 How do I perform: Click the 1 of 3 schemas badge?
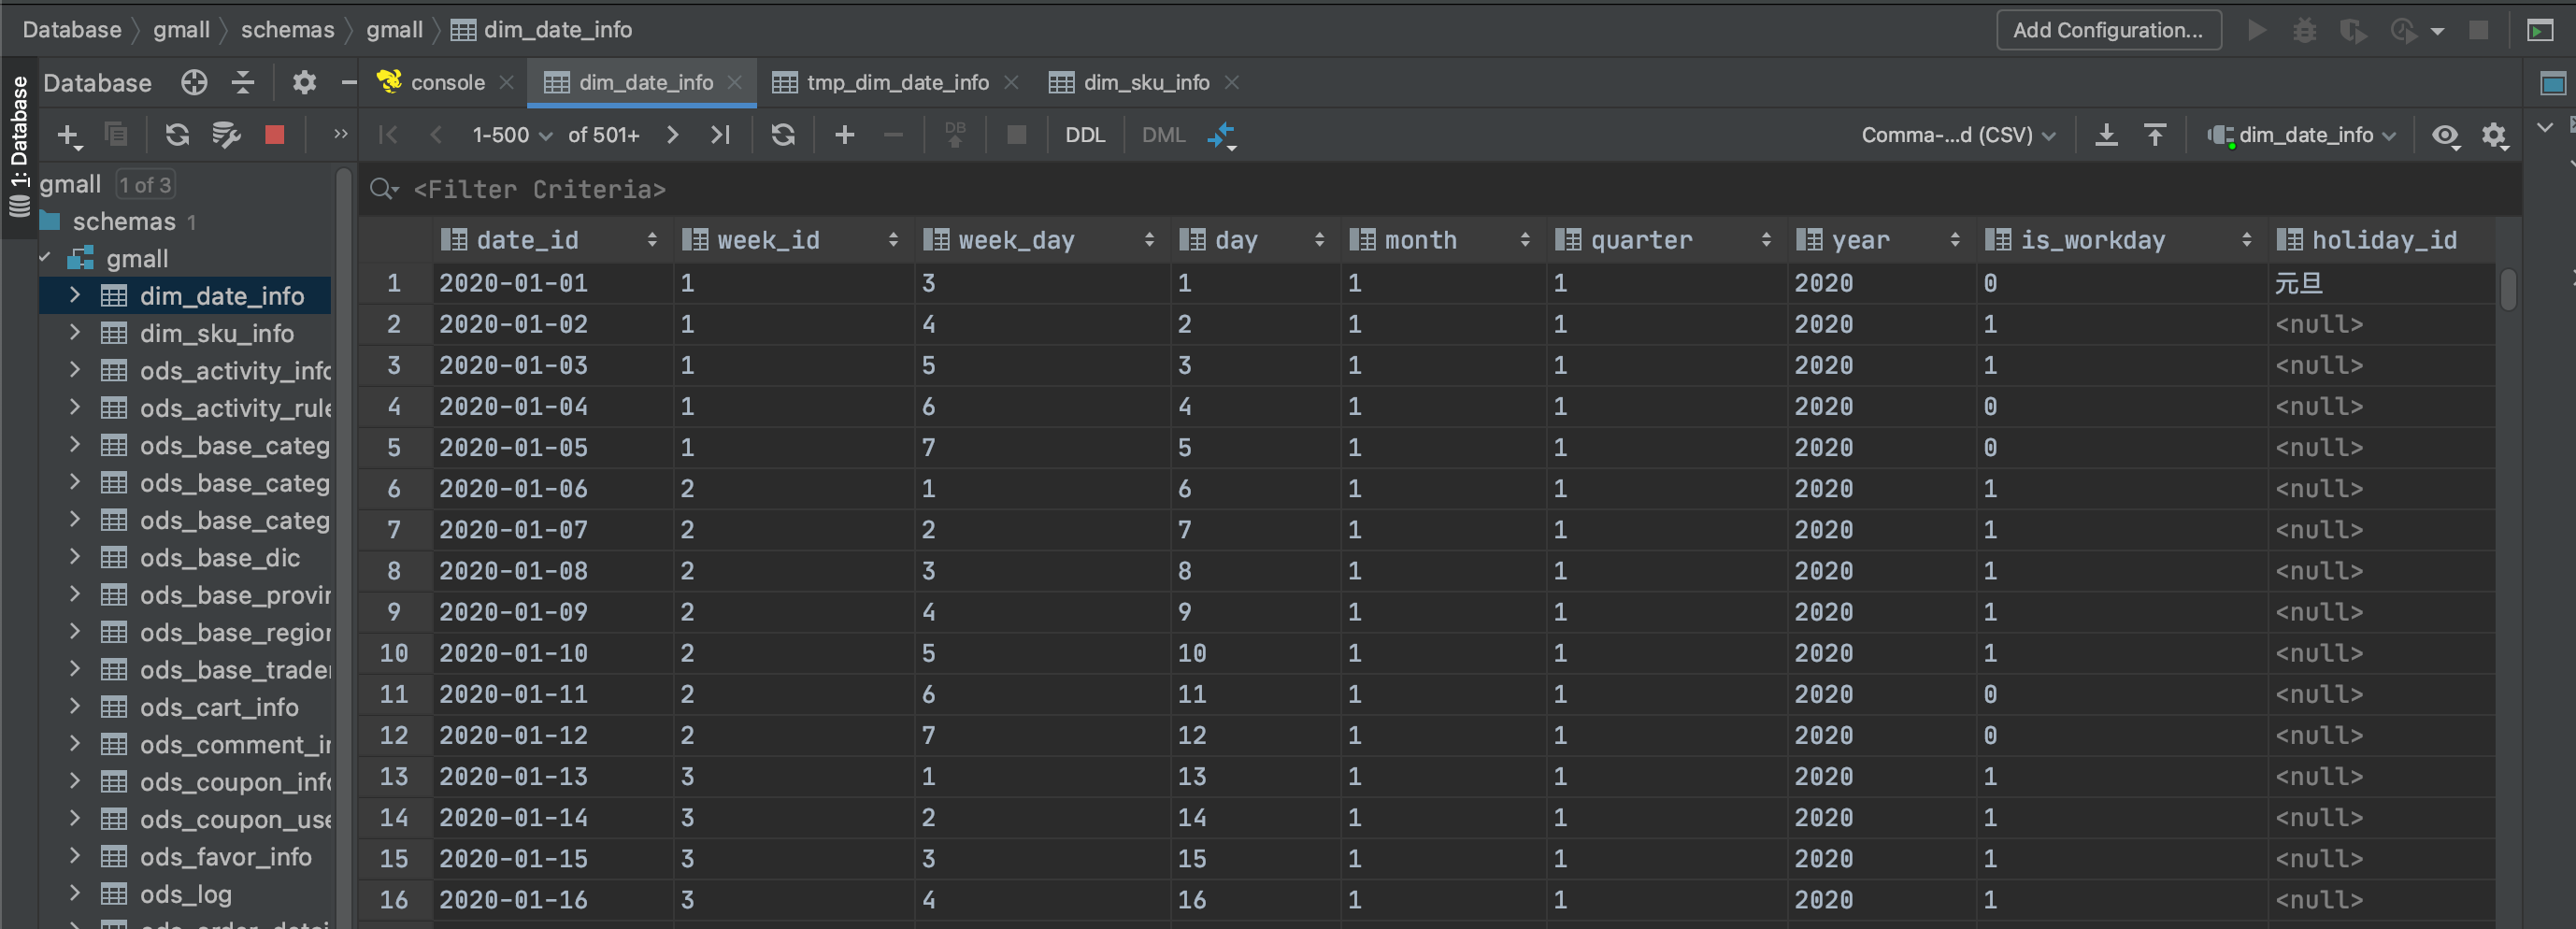coord(145,184)
